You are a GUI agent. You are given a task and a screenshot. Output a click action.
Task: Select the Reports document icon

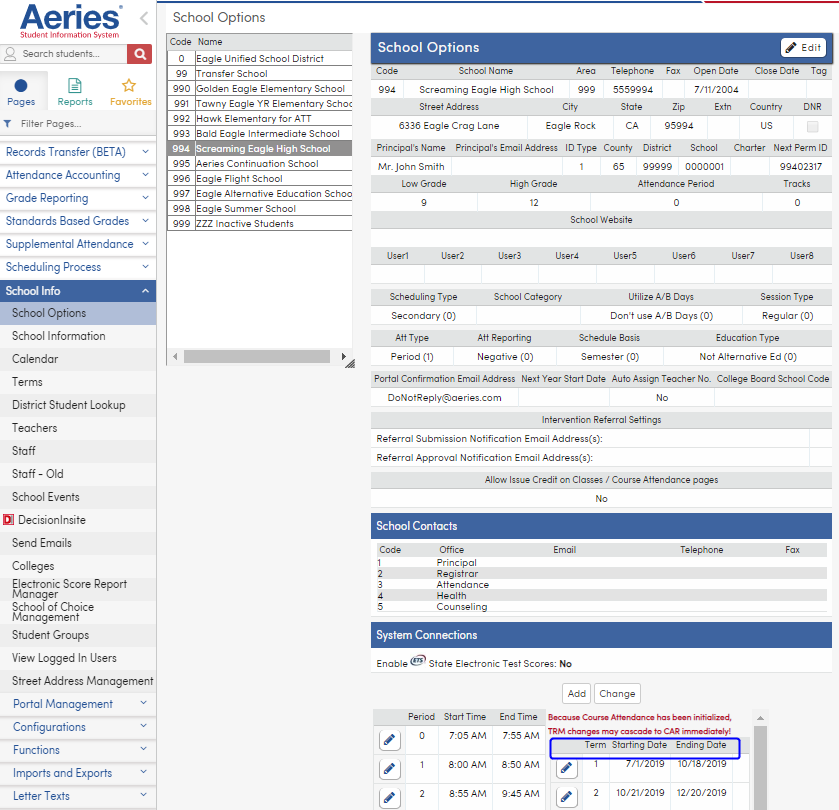tap(74, 84)
